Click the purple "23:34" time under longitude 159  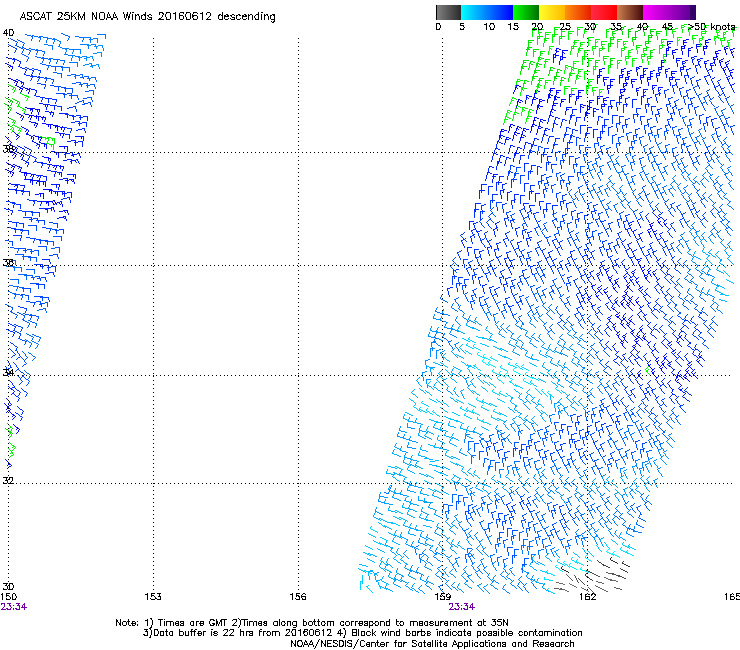click(x=462, y=607)
